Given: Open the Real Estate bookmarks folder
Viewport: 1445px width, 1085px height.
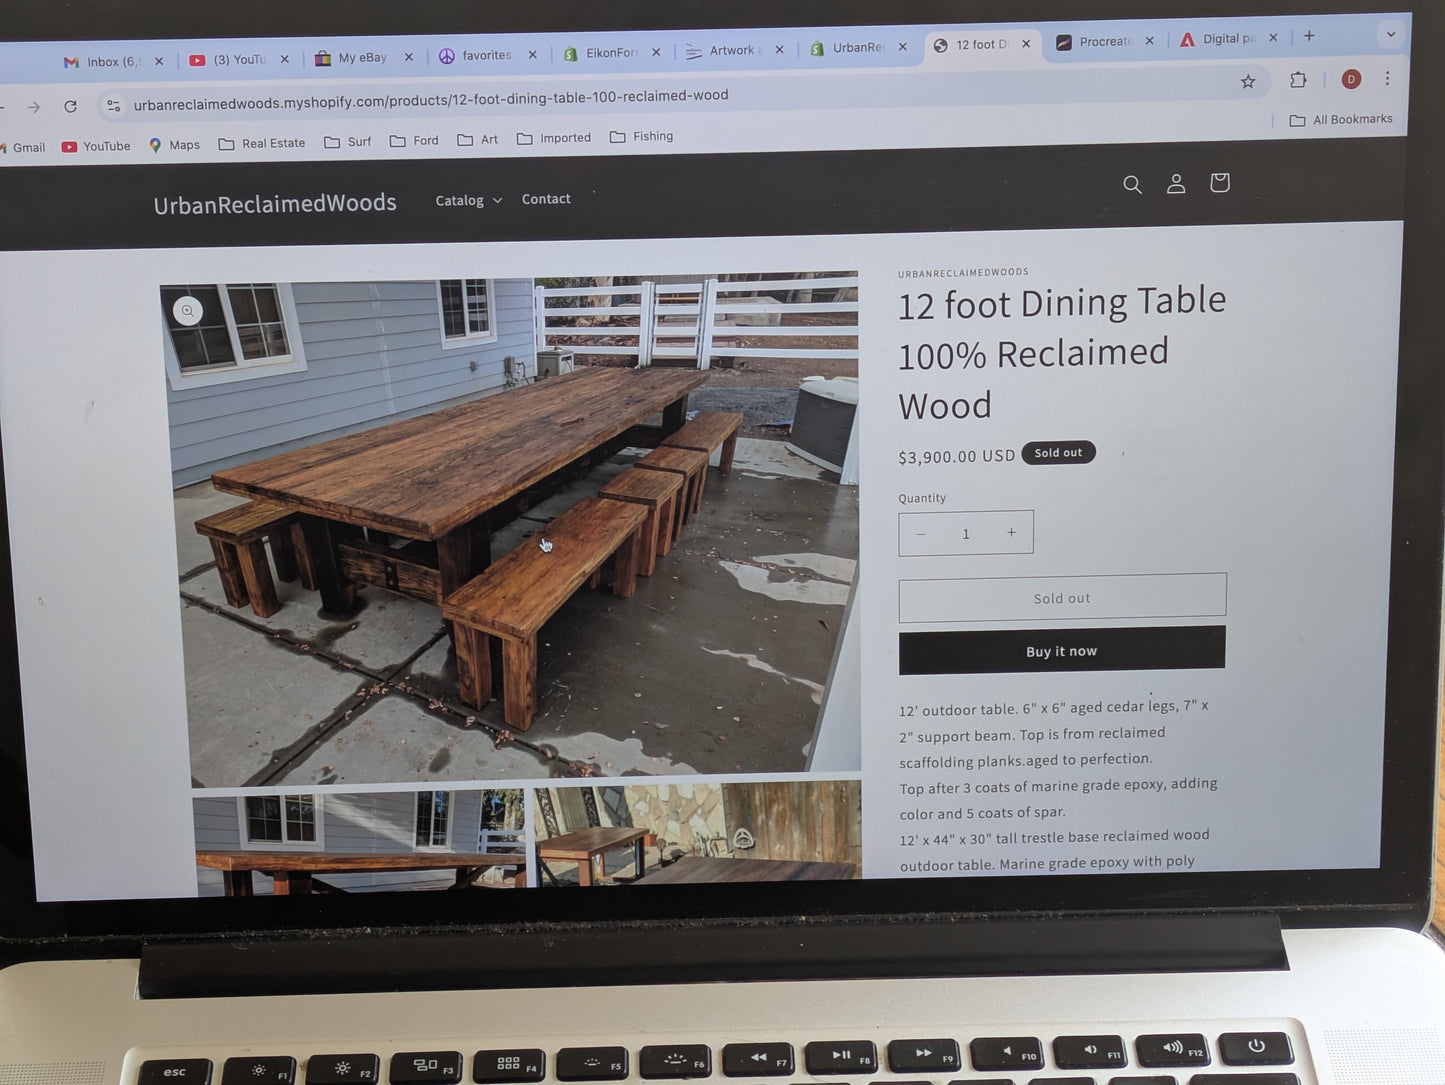Looking at the screenshot, I should pyautogui.click(x=262, y=144).
